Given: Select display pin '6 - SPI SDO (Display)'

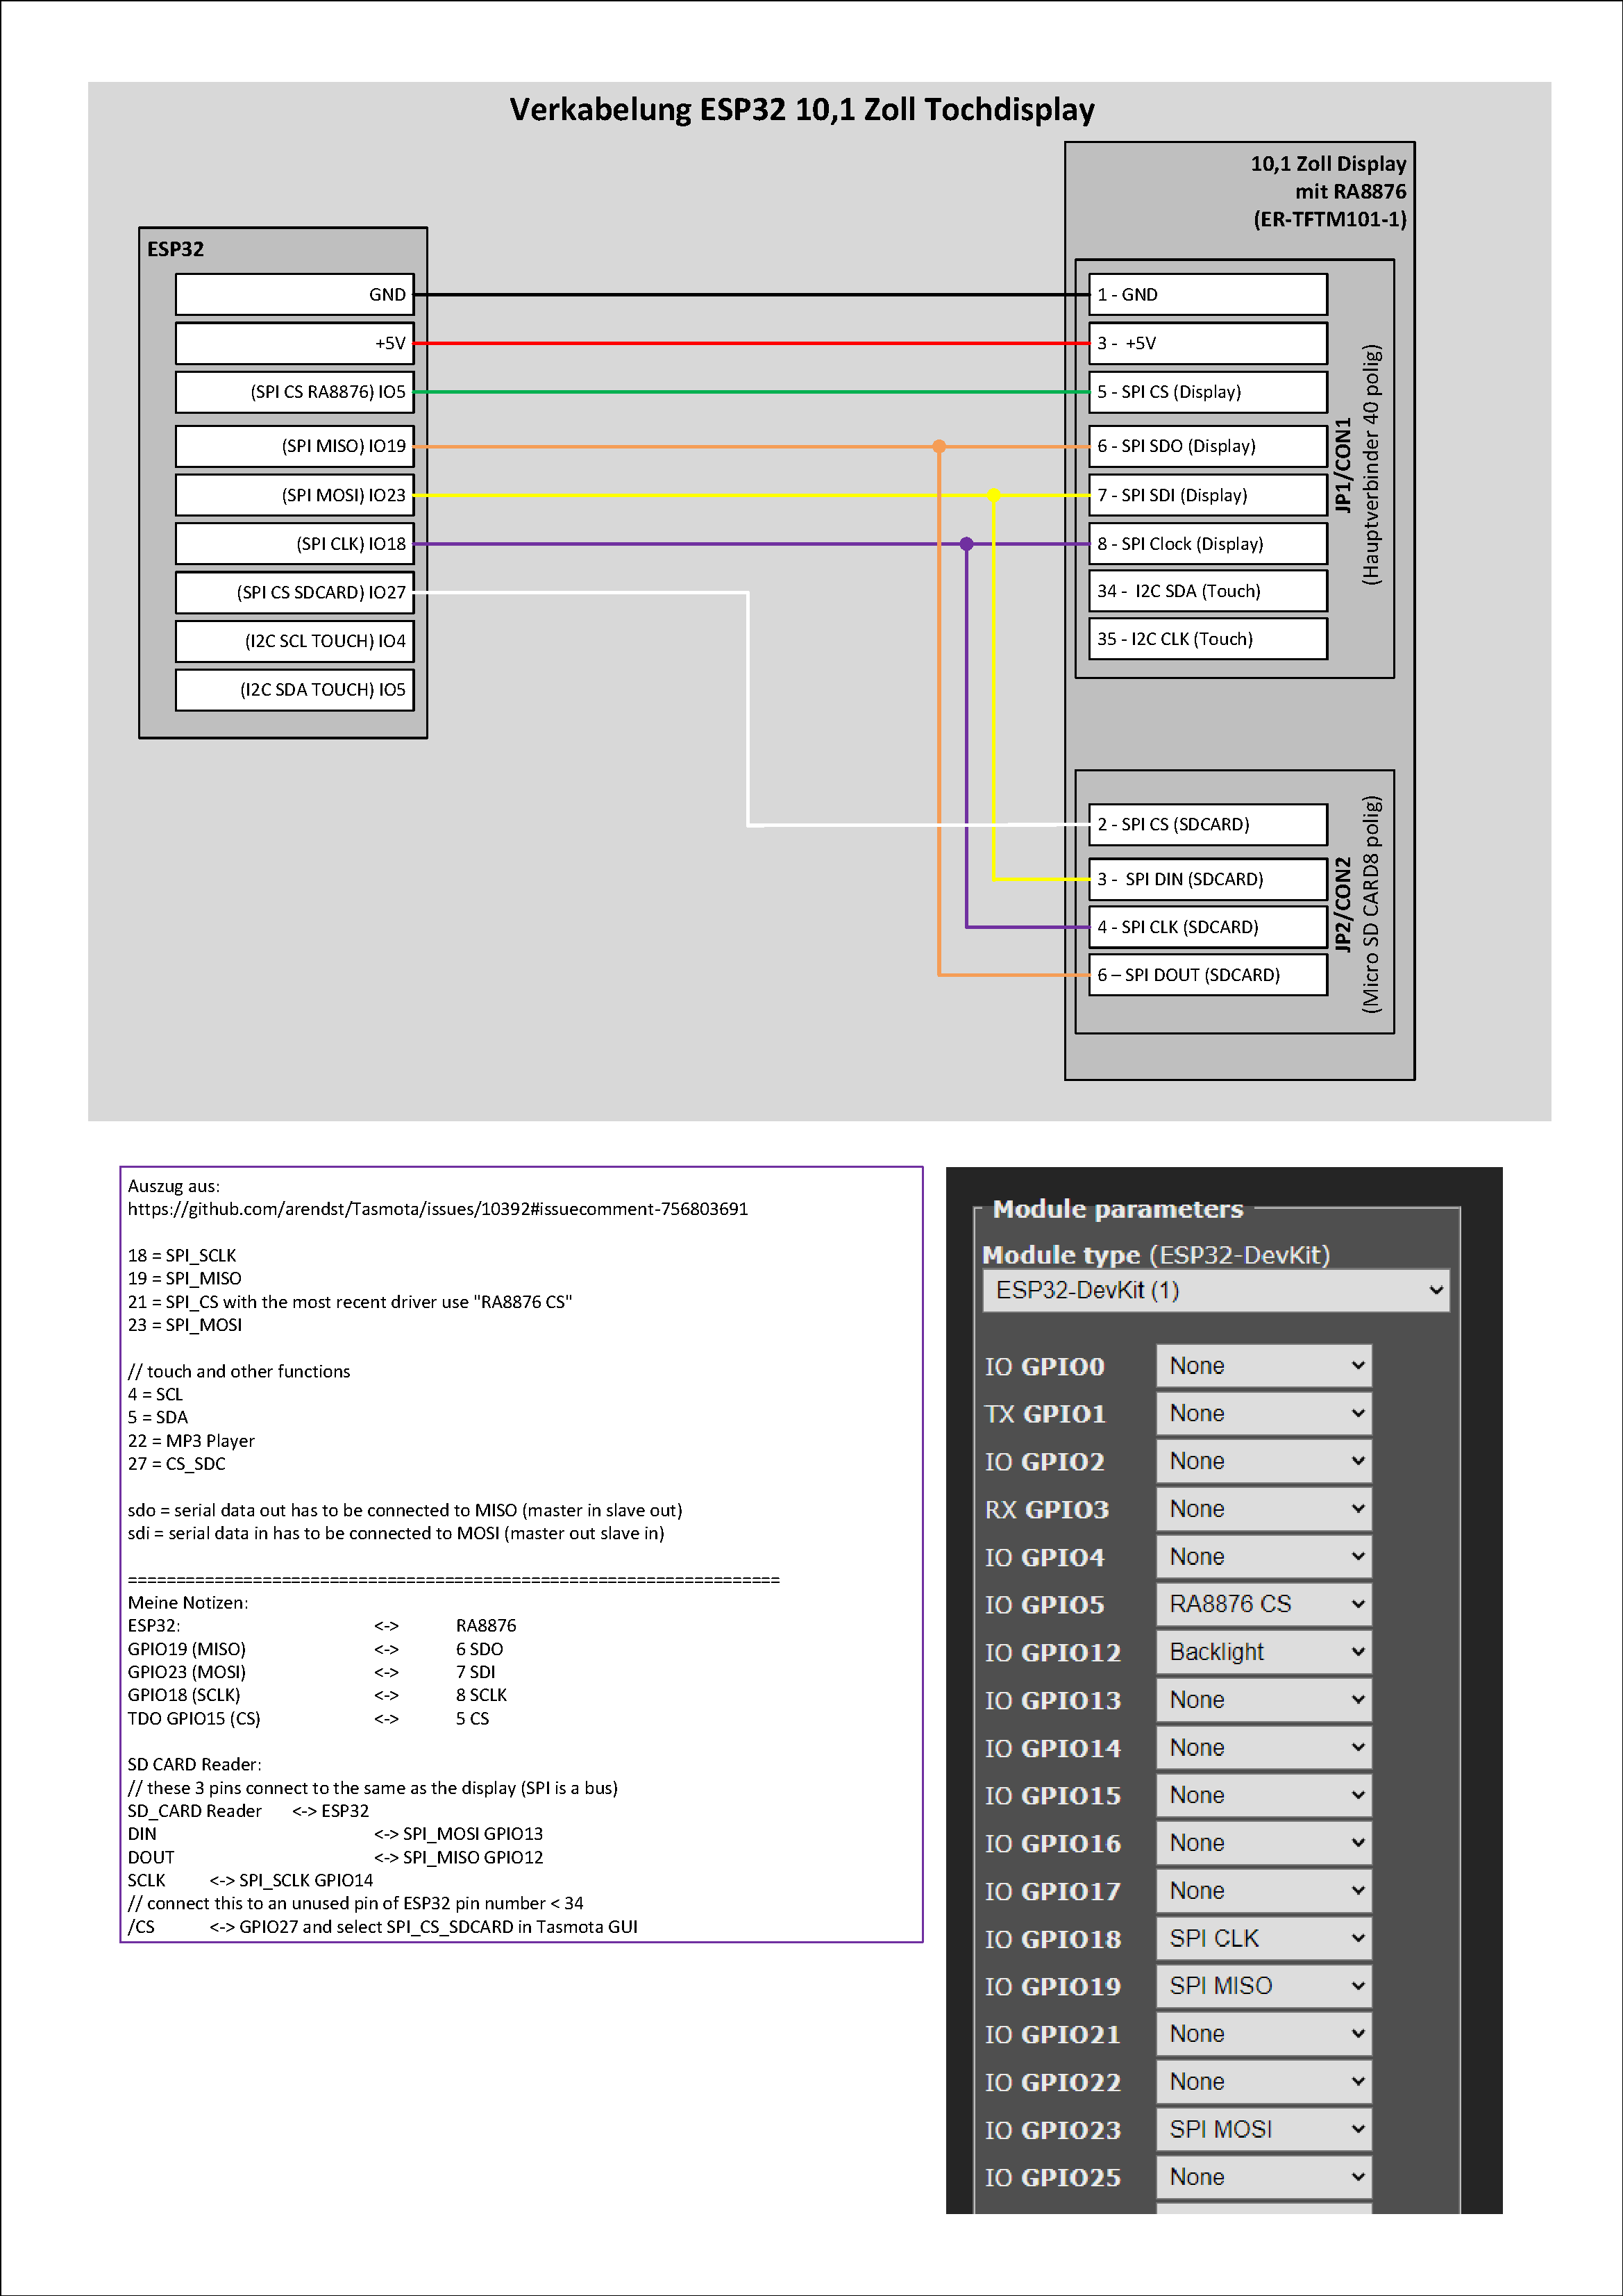Looking at the screenshot, I should click(x=1208, y=446).
